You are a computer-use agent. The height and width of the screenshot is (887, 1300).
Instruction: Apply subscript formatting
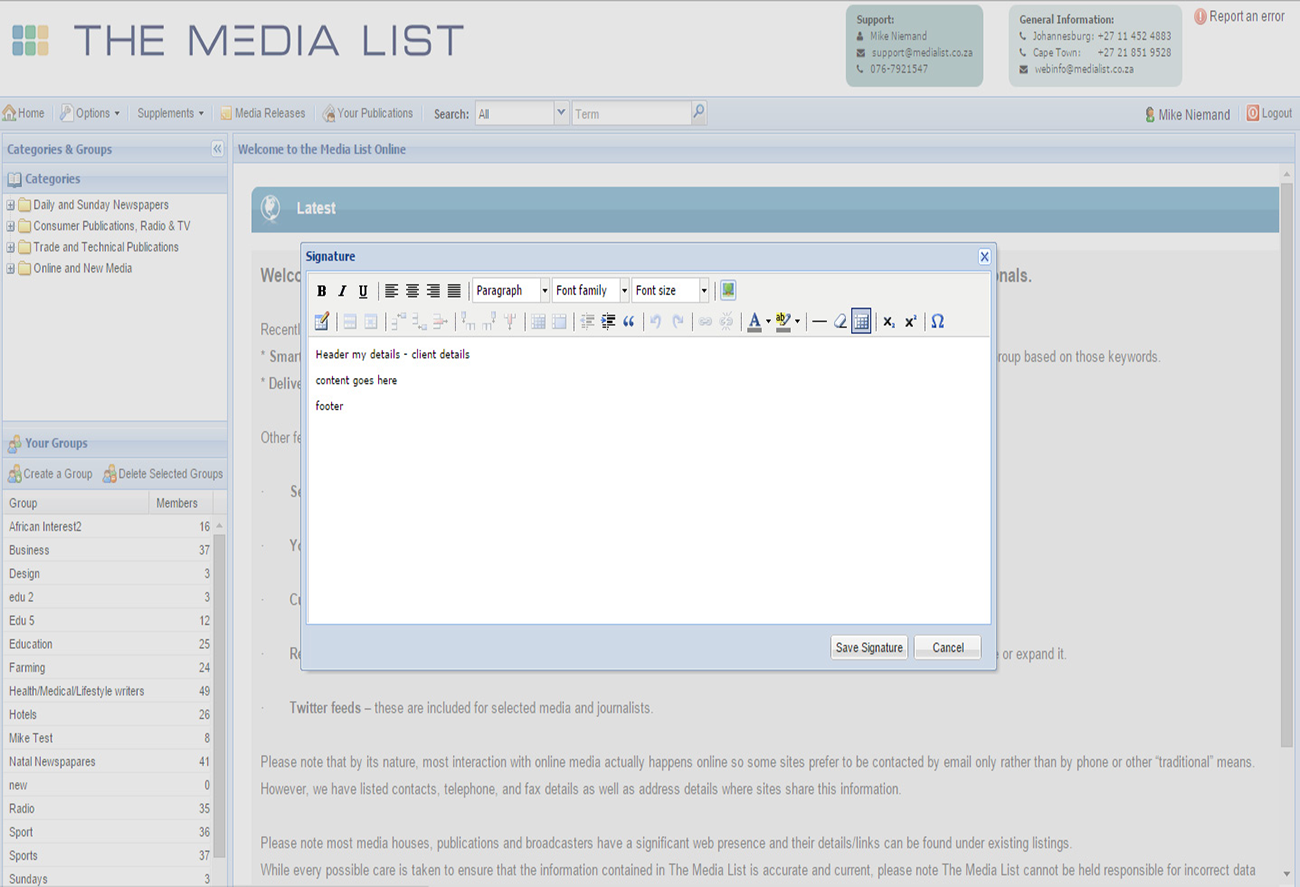(887, 321)
